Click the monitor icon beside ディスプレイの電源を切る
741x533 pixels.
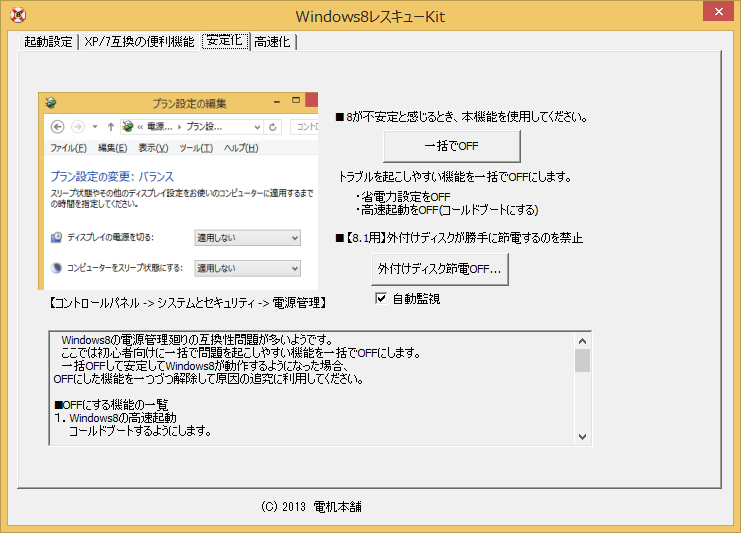(56, 238)
